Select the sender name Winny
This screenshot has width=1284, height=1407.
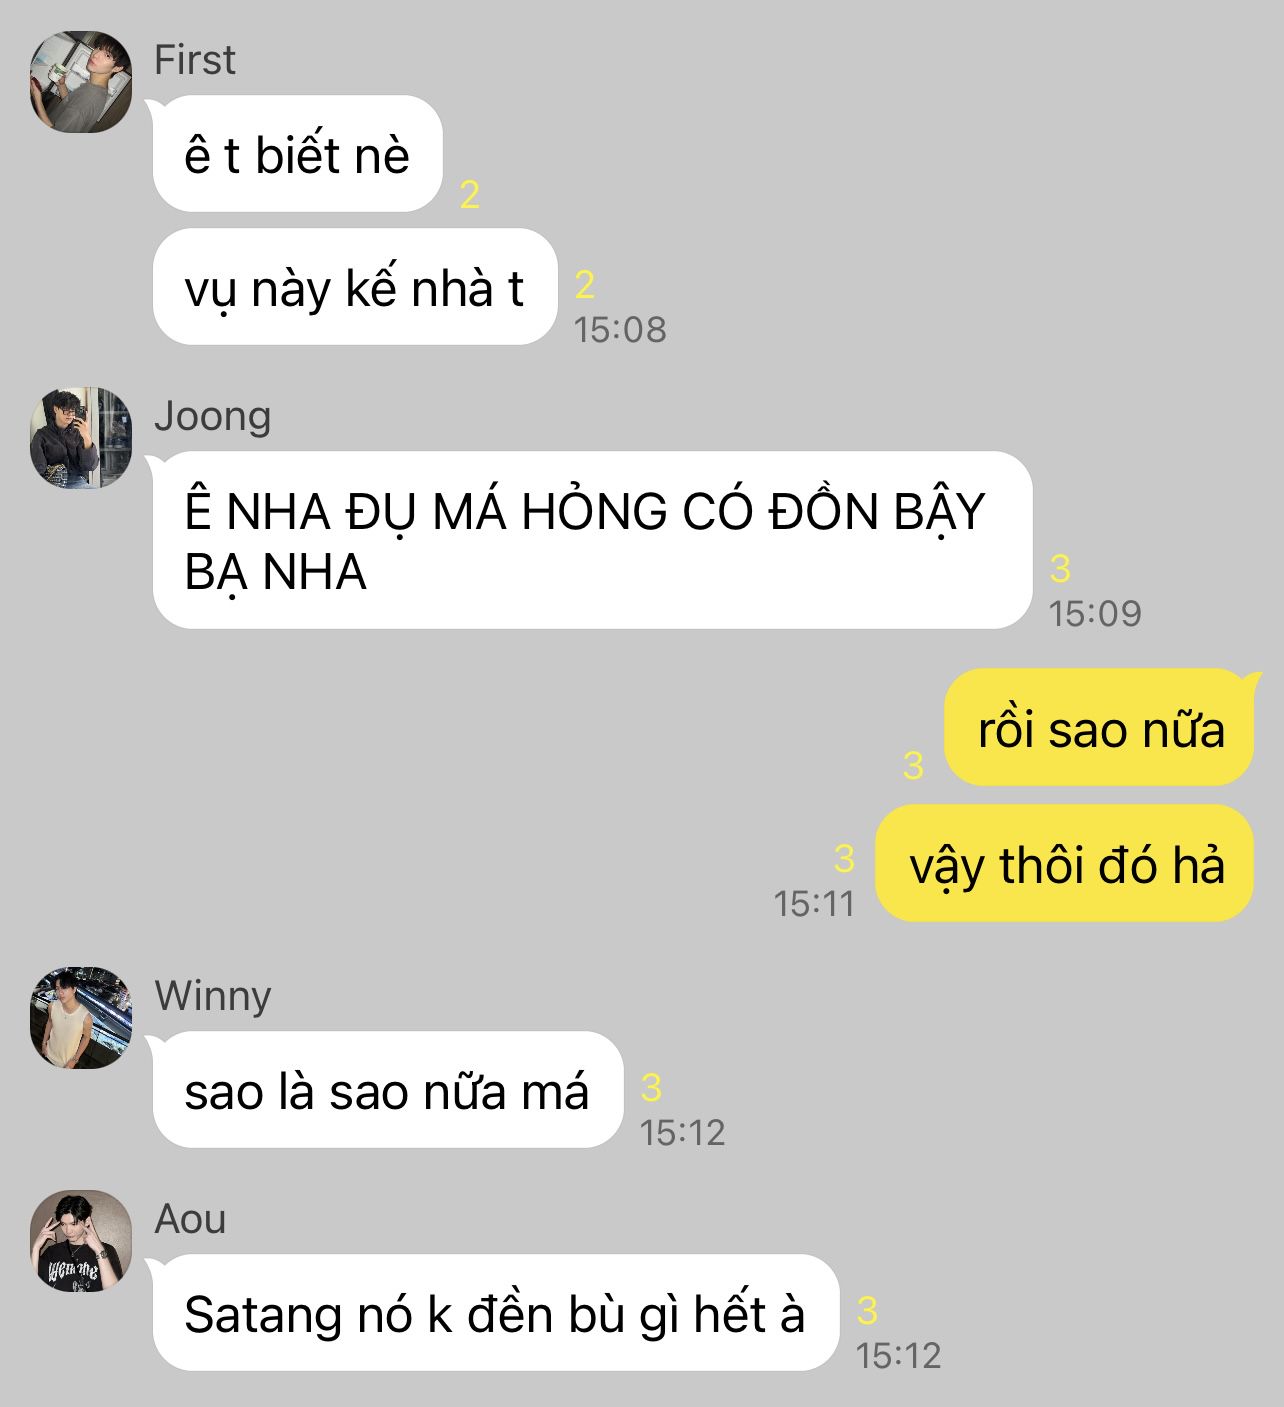tap(212, 996)
